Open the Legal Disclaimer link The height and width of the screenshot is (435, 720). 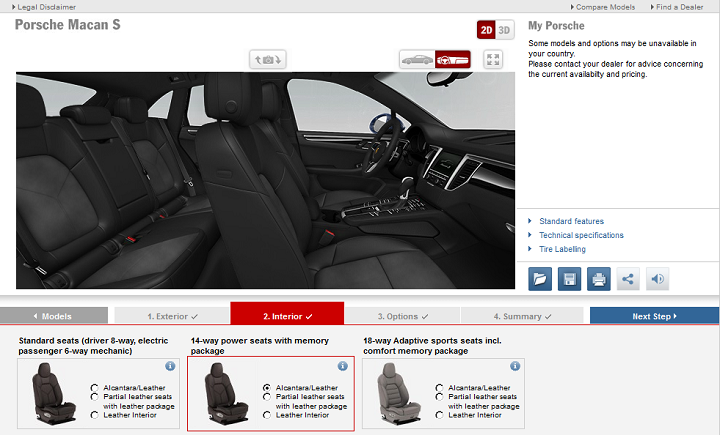click(x=44, y=7)
